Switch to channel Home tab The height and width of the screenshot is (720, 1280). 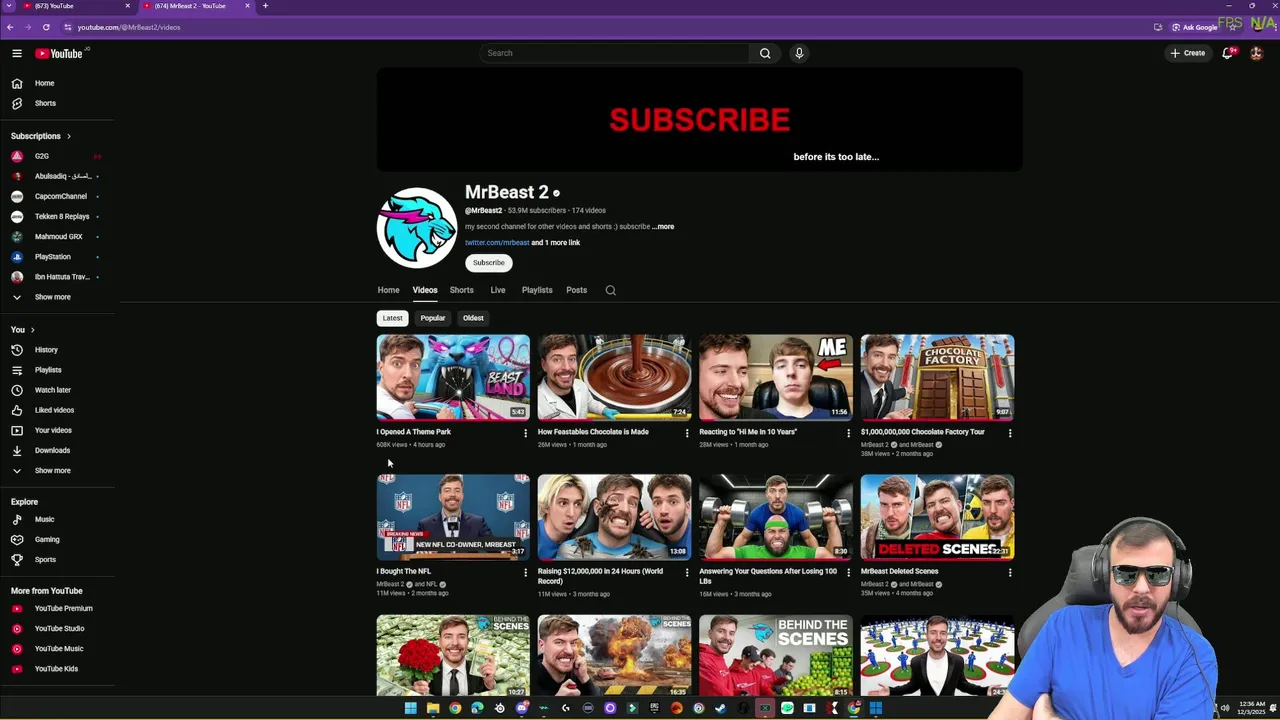[x=388, y=290]
